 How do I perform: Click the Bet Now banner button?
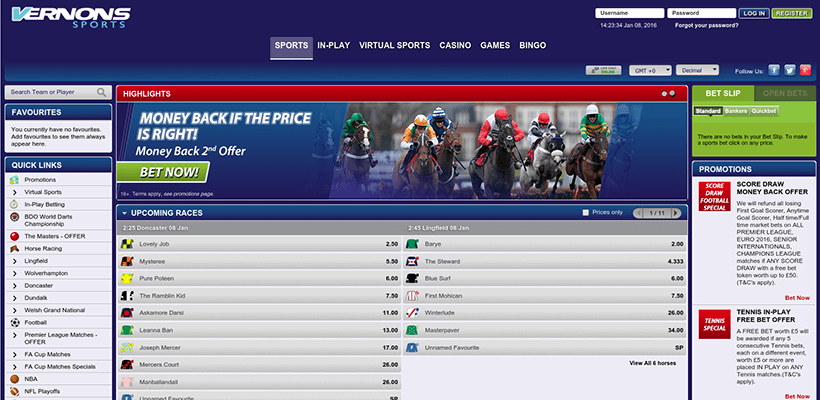163,173
